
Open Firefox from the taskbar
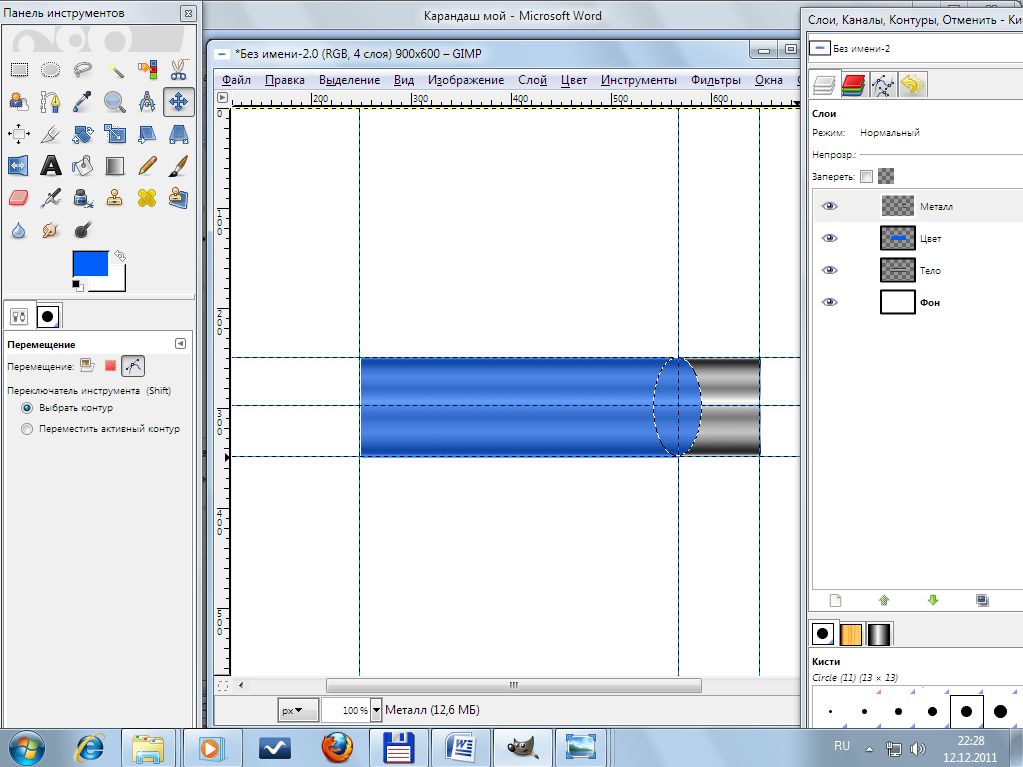[x=337, y=746]
